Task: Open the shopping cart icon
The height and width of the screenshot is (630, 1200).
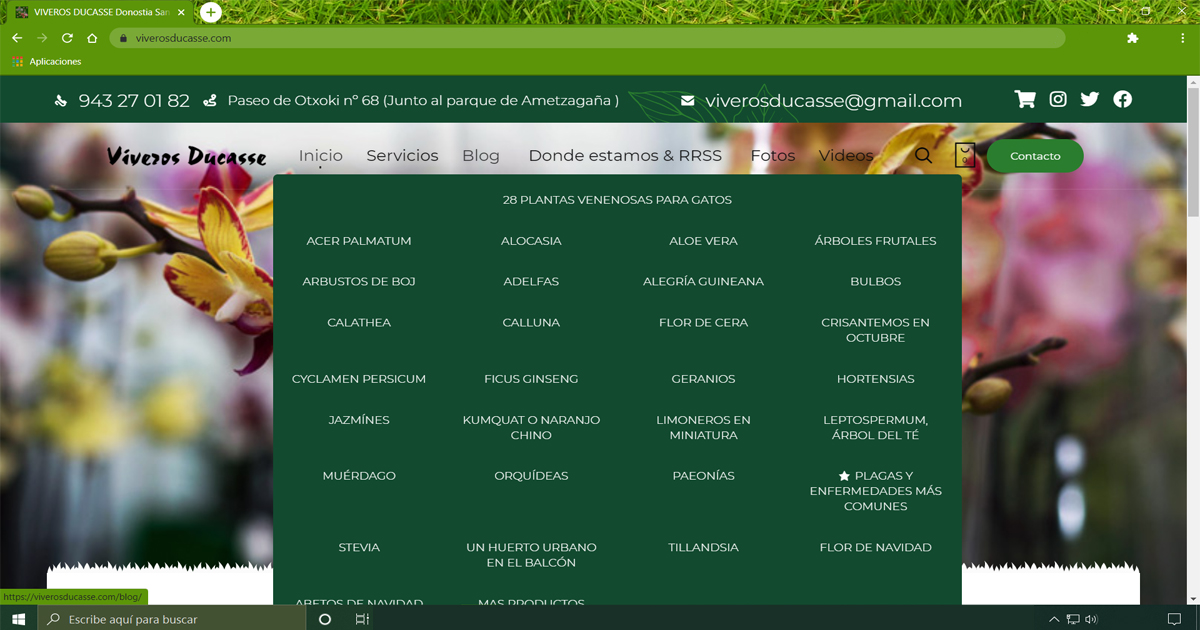Action: [1025, 99]
